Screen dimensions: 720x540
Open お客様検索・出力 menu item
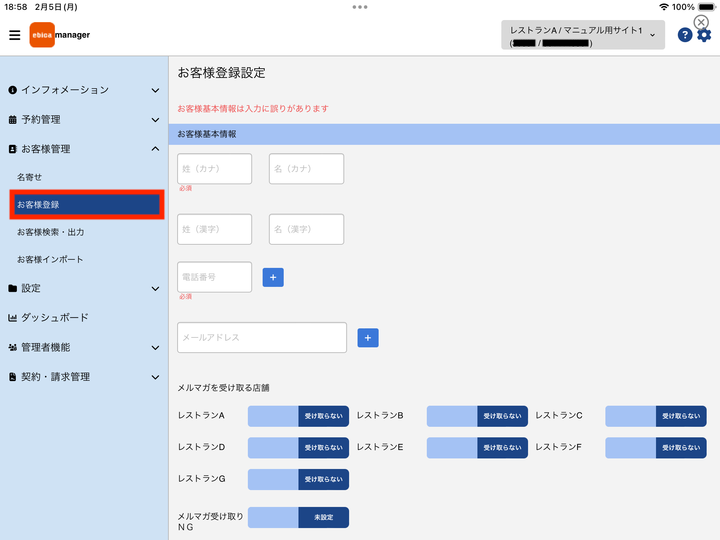coord(51,232)
